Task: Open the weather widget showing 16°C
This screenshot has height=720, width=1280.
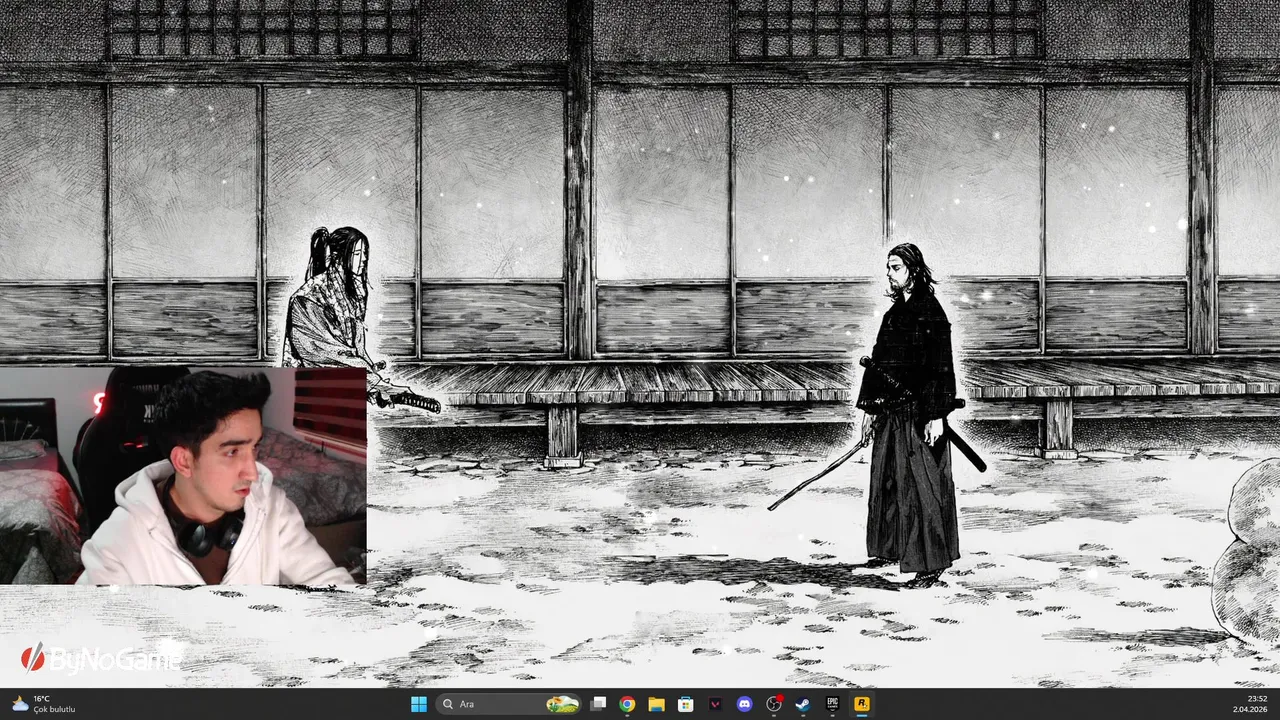Action: click(x=43, y=704)
